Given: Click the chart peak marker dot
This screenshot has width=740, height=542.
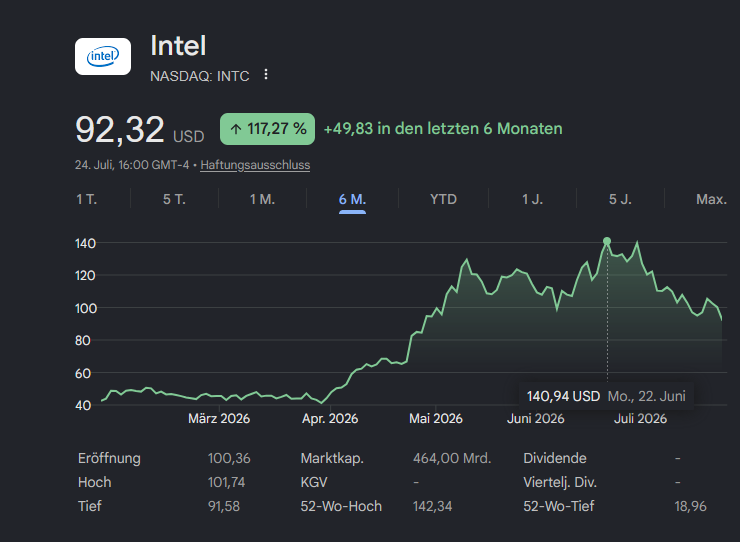Looking at the screenshot, I should click(x=607, y=241).
